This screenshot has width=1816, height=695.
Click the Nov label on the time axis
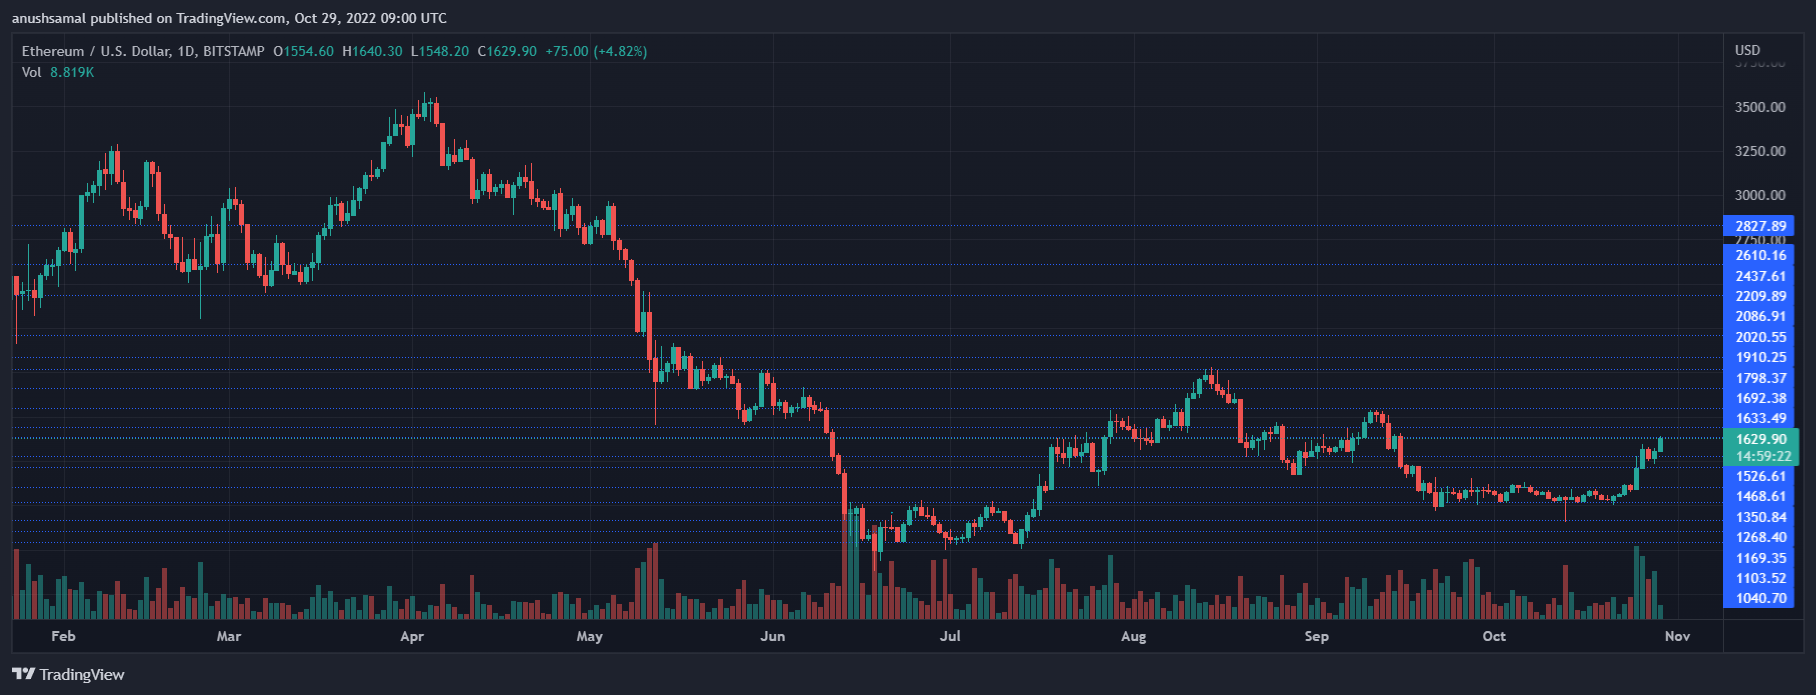click(1677, 636)
